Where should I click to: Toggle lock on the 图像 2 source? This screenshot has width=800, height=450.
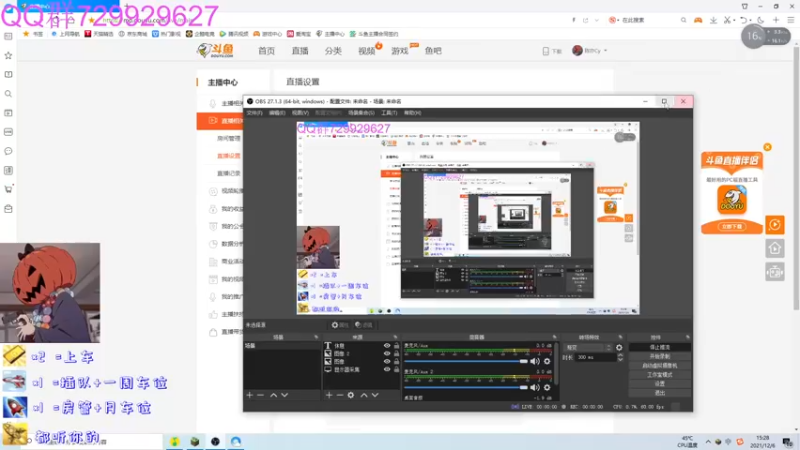coord(396,354)
